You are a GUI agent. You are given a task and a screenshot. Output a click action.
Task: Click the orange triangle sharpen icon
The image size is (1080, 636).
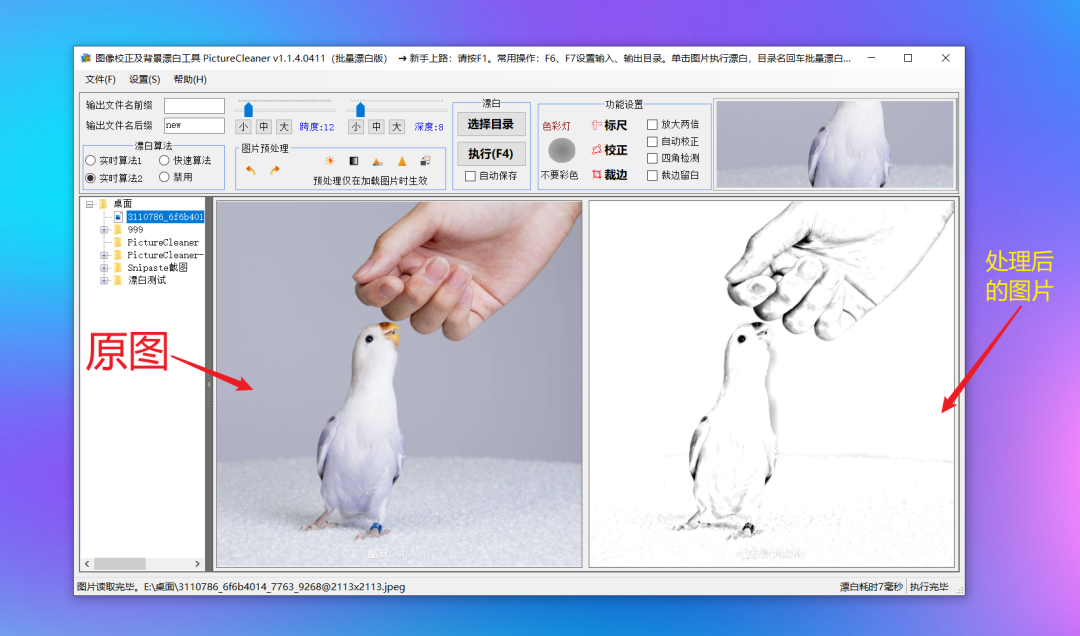[x=402, y=161]
